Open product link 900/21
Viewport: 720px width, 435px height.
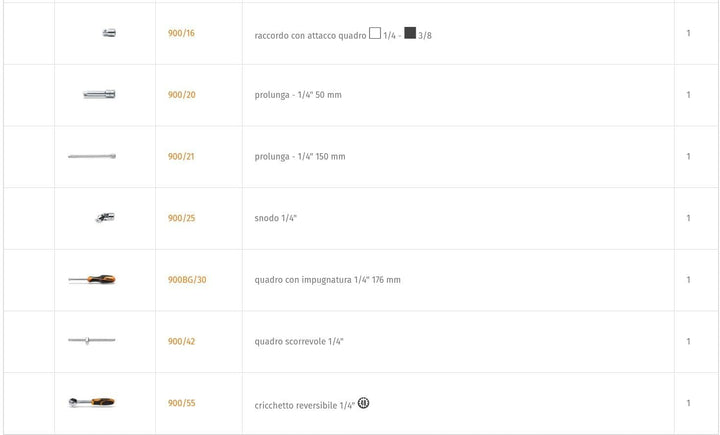[181, 156]
